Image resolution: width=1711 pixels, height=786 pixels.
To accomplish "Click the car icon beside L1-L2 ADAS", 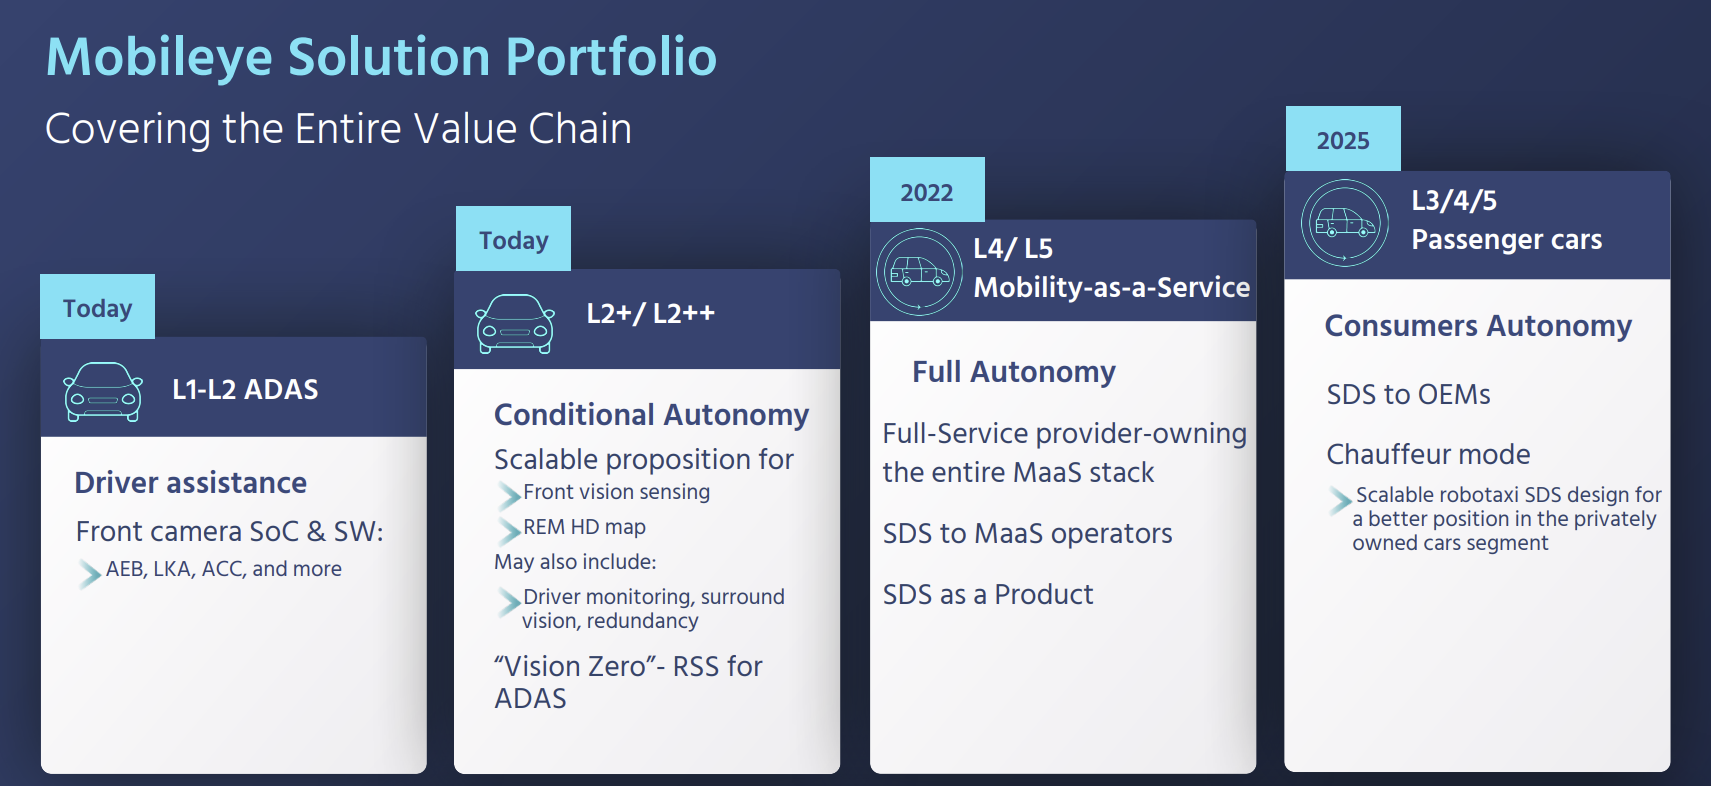I will tap(103, 391).
